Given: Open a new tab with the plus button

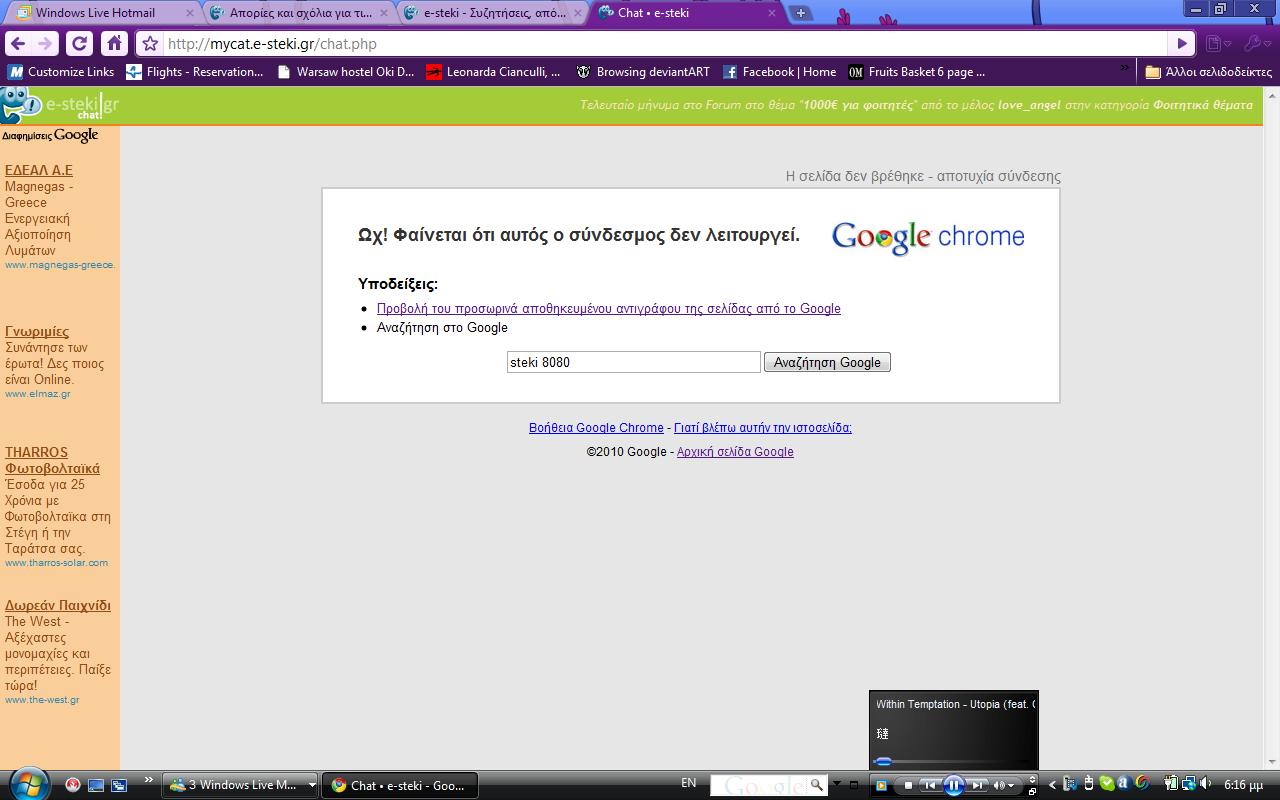Looking at the screenshot, I should 800,13.
